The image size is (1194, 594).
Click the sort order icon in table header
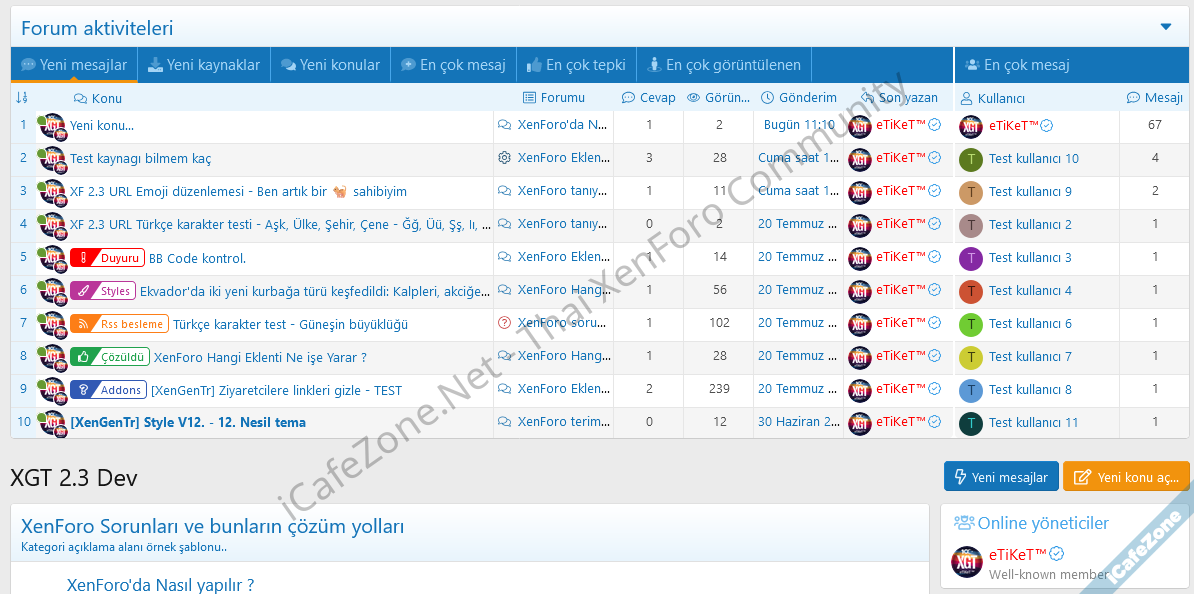(x=22, y=98)
